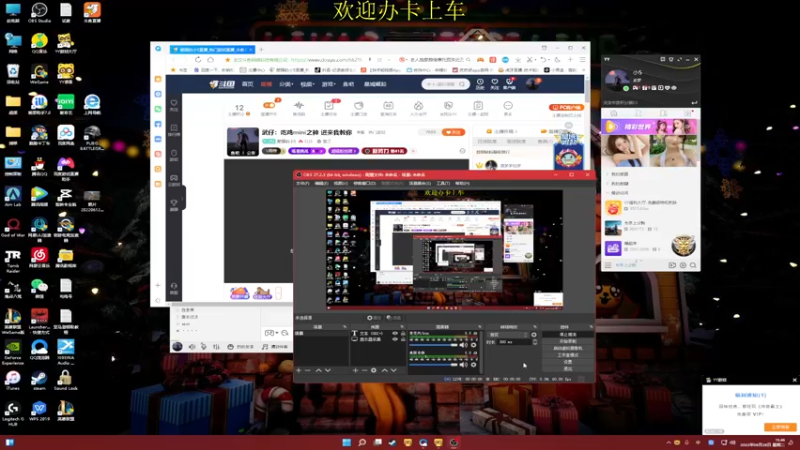Click the Windows Start button on taskbar

pyautogui.click(x=346, y=442)
